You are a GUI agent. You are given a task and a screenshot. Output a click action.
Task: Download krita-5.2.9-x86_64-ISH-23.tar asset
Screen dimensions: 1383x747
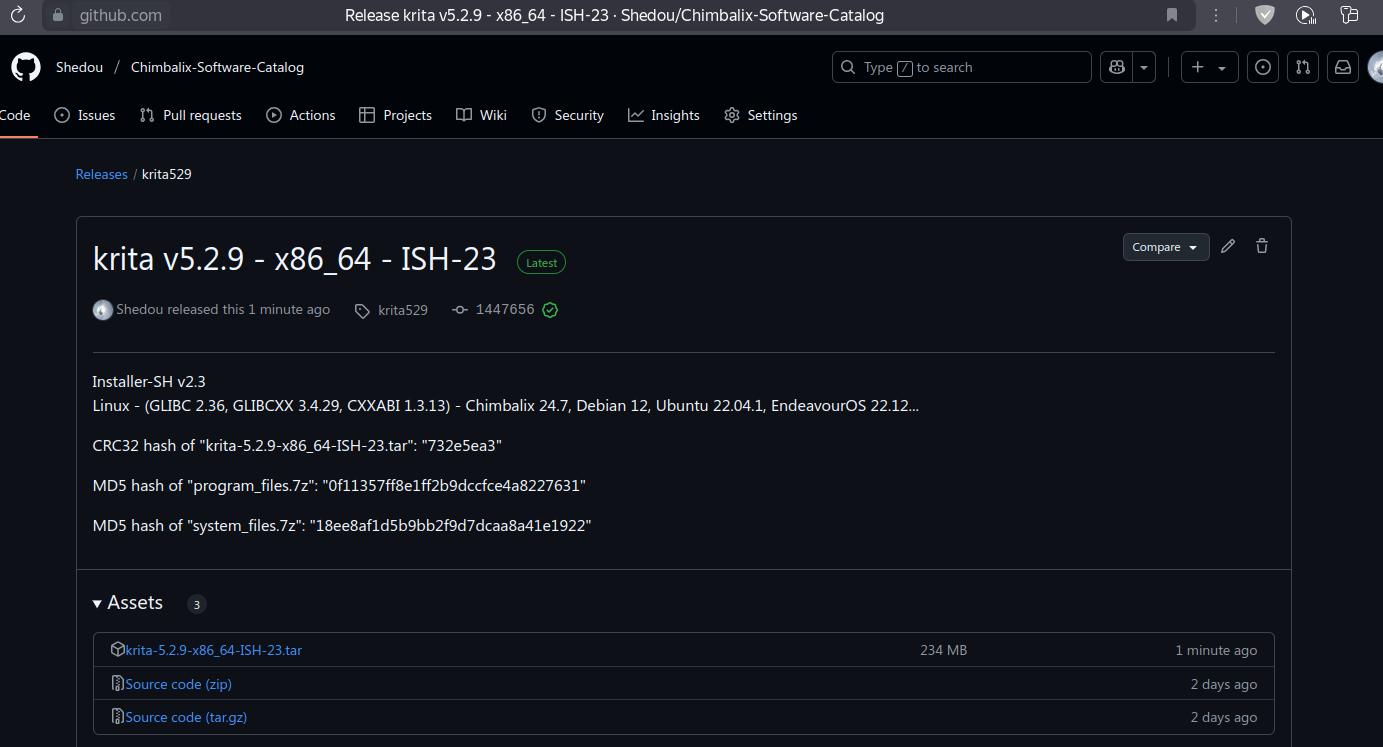[213, 650]
